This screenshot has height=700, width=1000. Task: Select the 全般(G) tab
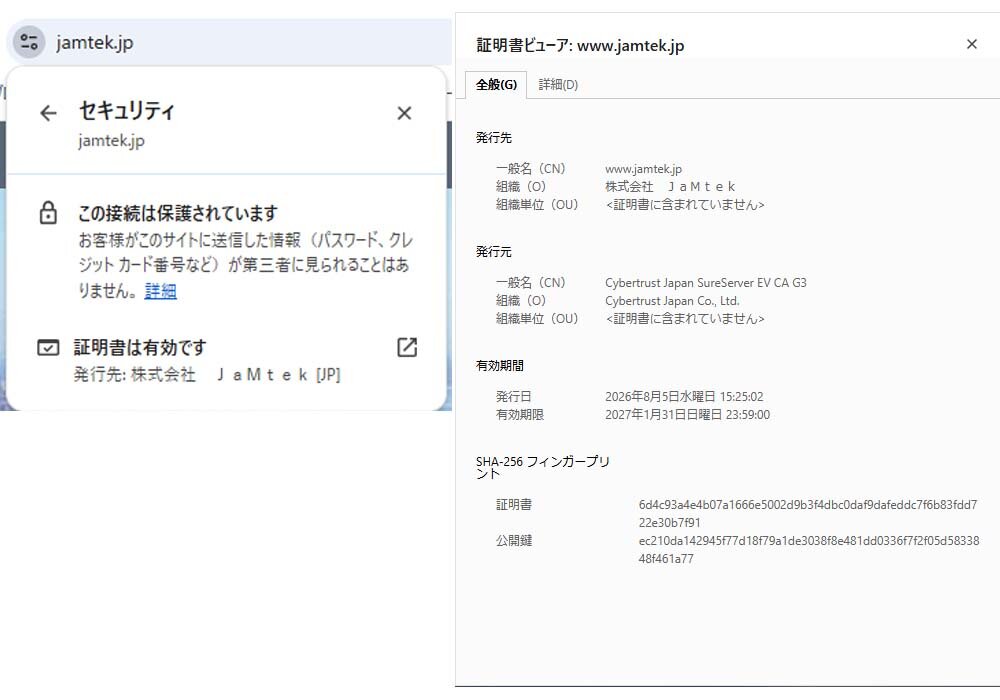pos(496,85)
